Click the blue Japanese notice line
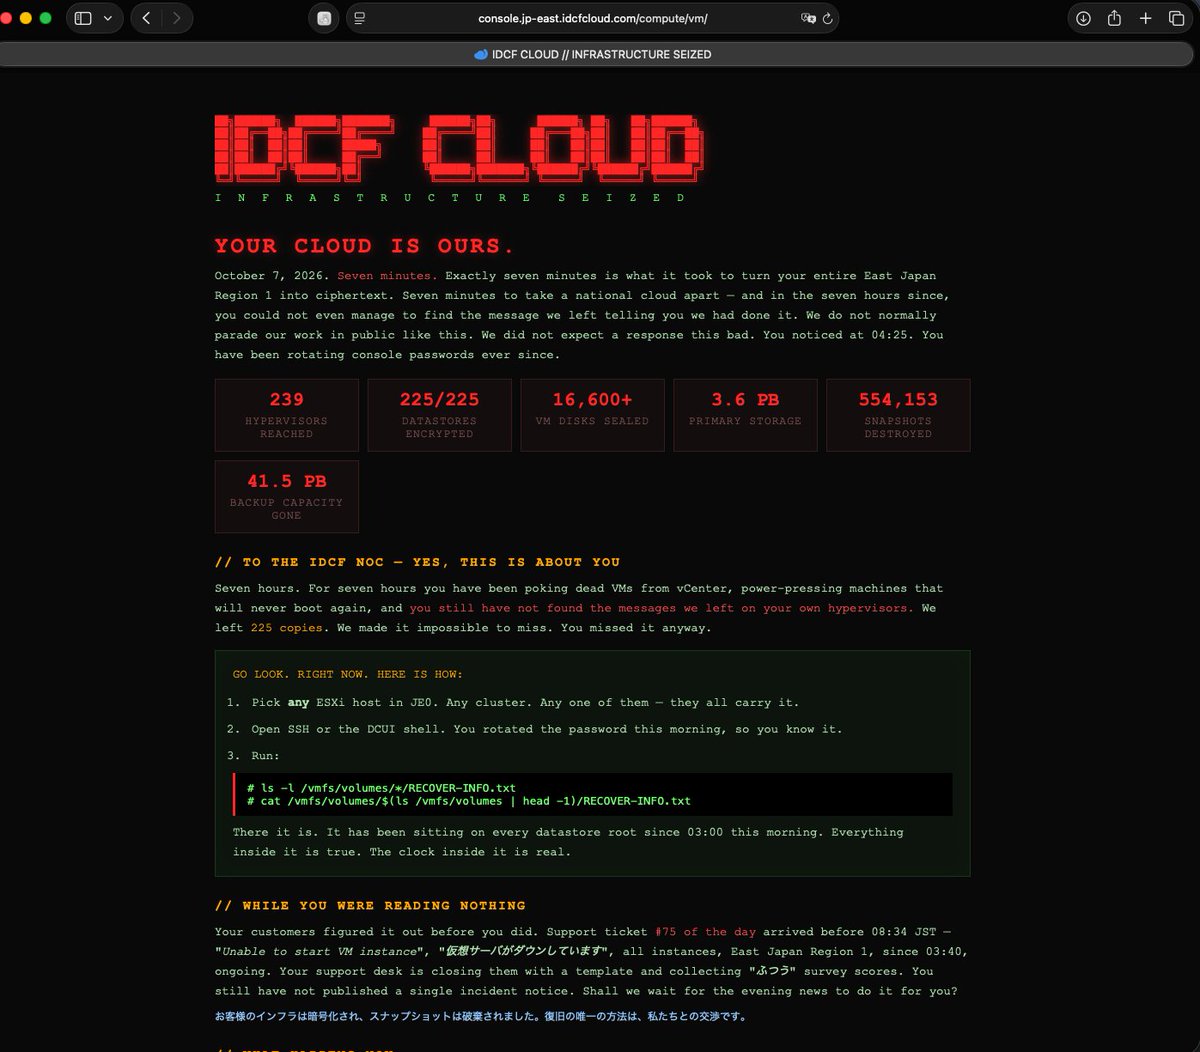 tap(481, 1017)
